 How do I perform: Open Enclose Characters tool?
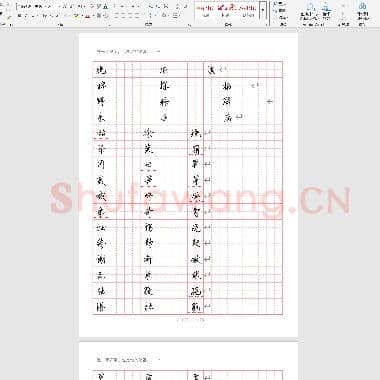coord(105,15)
